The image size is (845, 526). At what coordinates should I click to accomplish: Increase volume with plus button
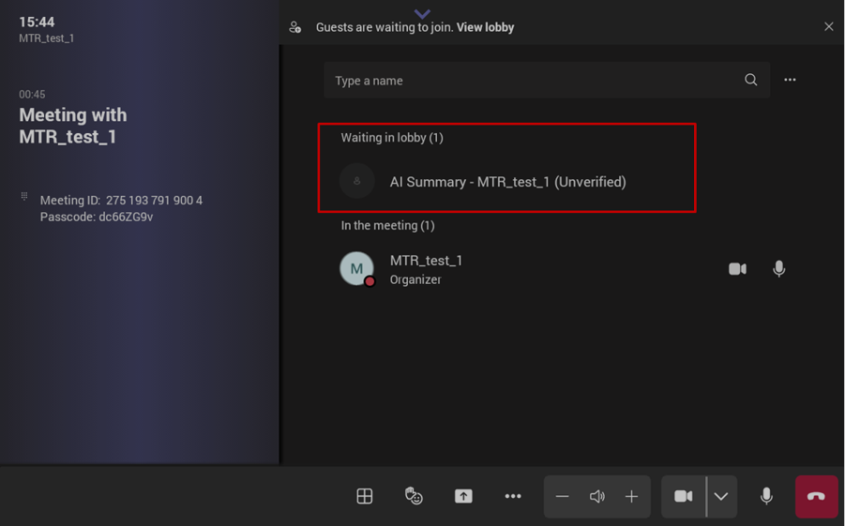pos(631,496)
